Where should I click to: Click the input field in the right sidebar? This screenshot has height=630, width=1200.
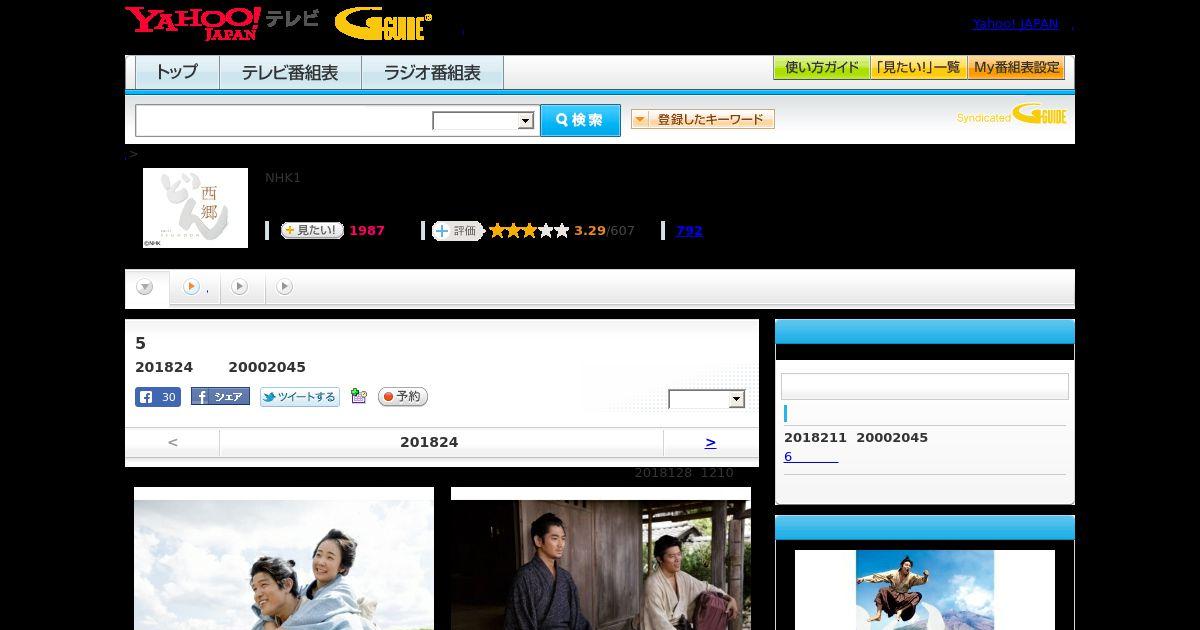tap(925, 386)
